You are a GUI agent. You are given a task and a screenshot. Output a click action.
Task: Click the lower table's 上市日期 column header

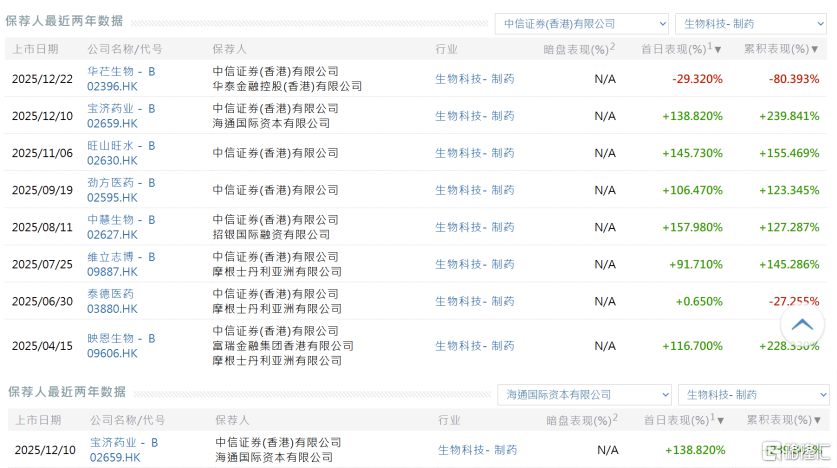tap(38, 420)
